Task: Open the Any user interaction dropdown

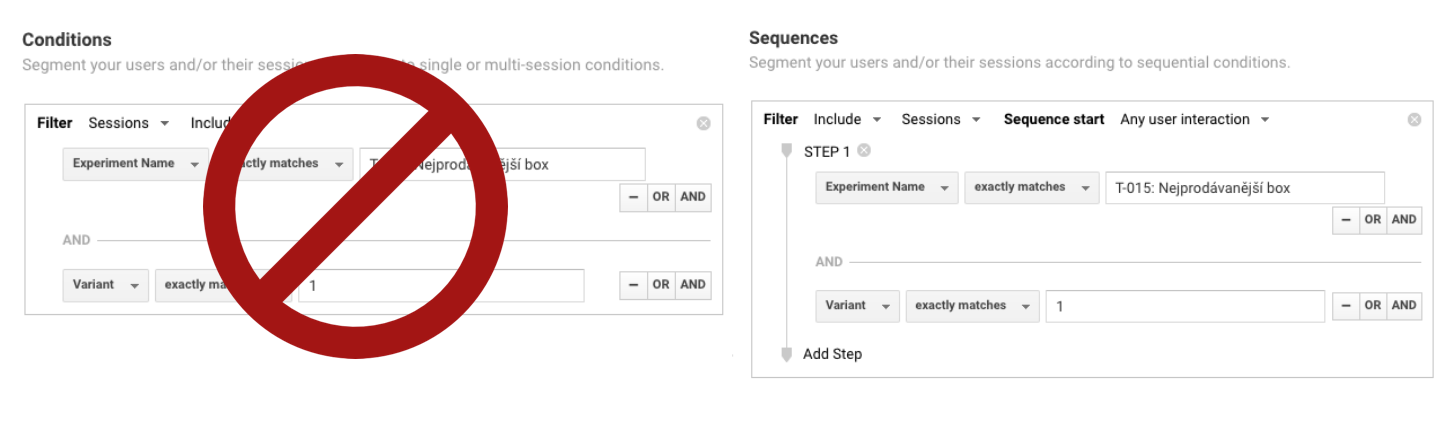Action: 1194,120
